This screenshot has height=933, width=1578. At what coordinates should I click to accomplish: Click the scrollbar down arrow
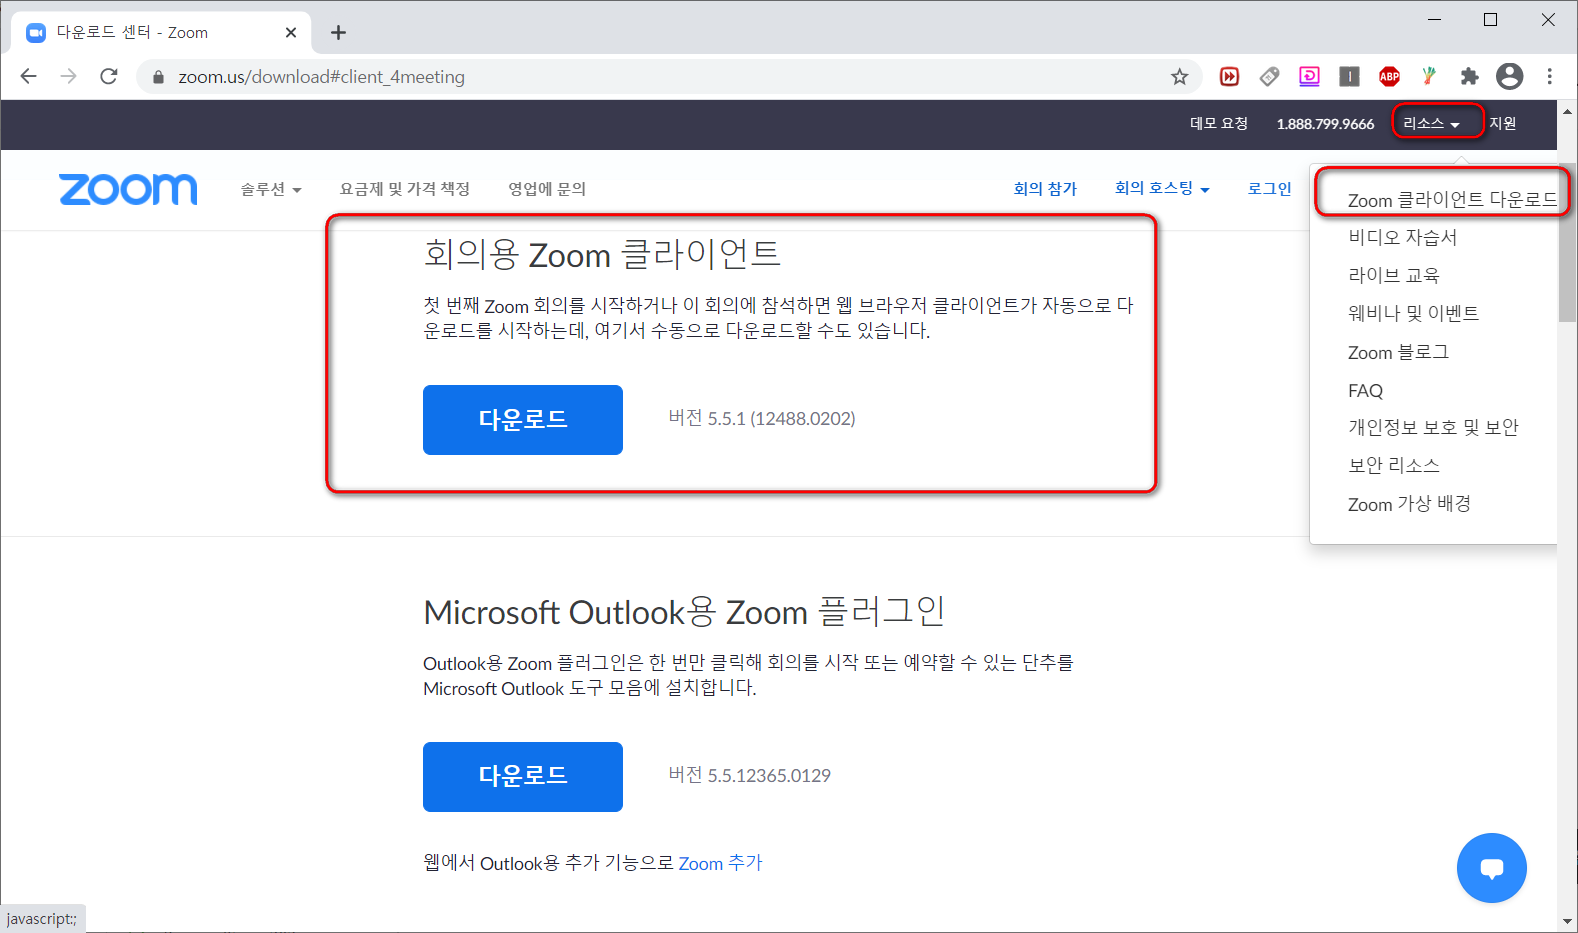point(1567,921)
